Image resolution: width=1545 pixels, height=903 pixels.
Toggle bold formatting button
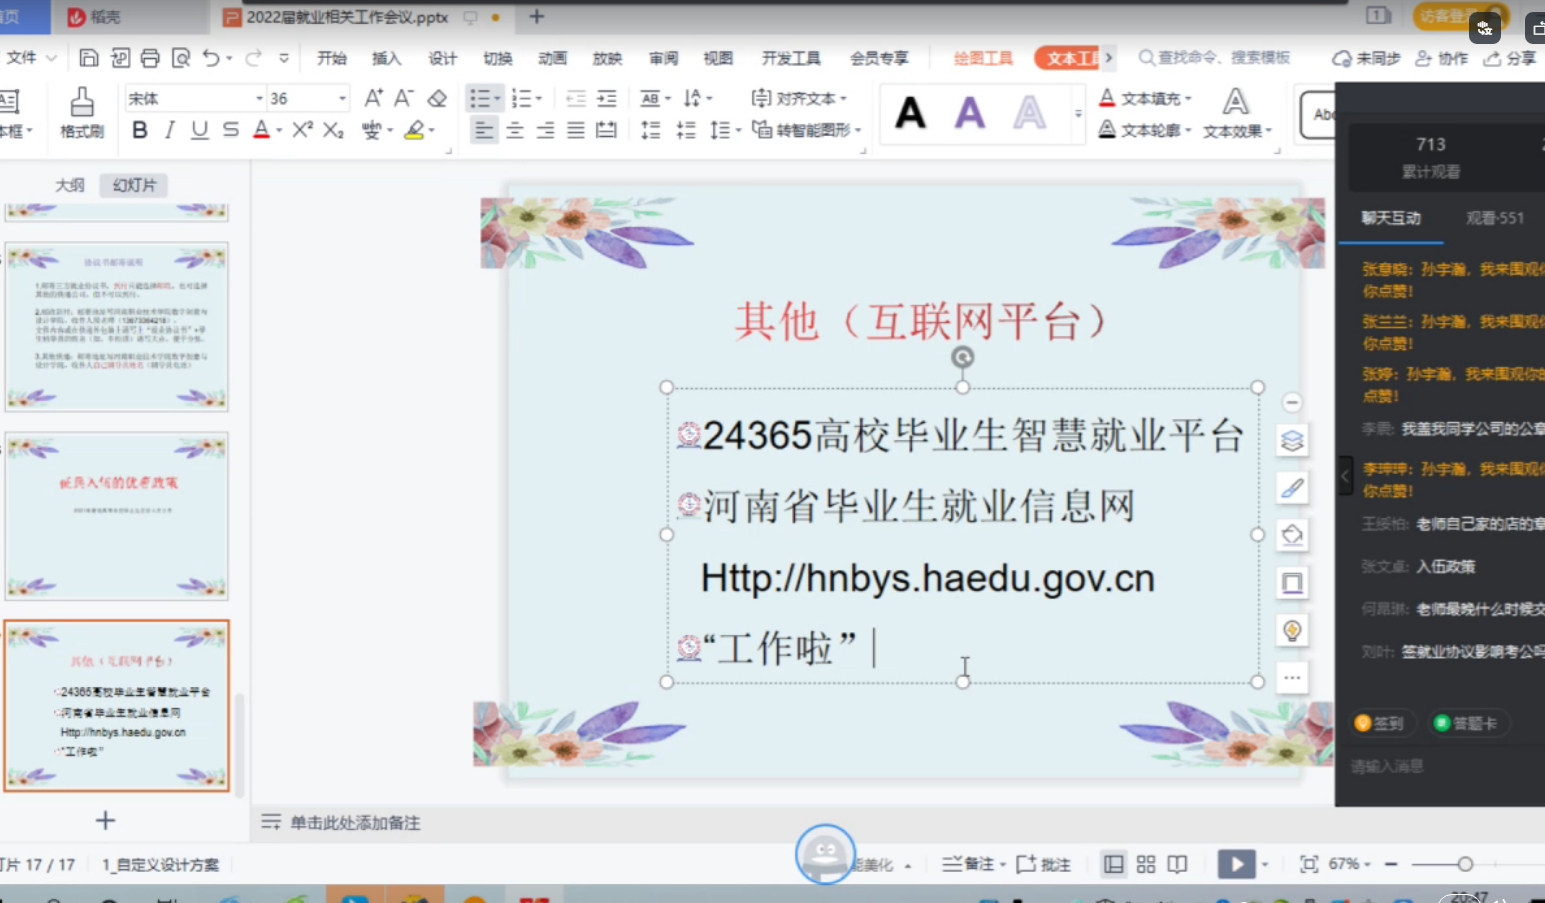click(x=139, y=130)
